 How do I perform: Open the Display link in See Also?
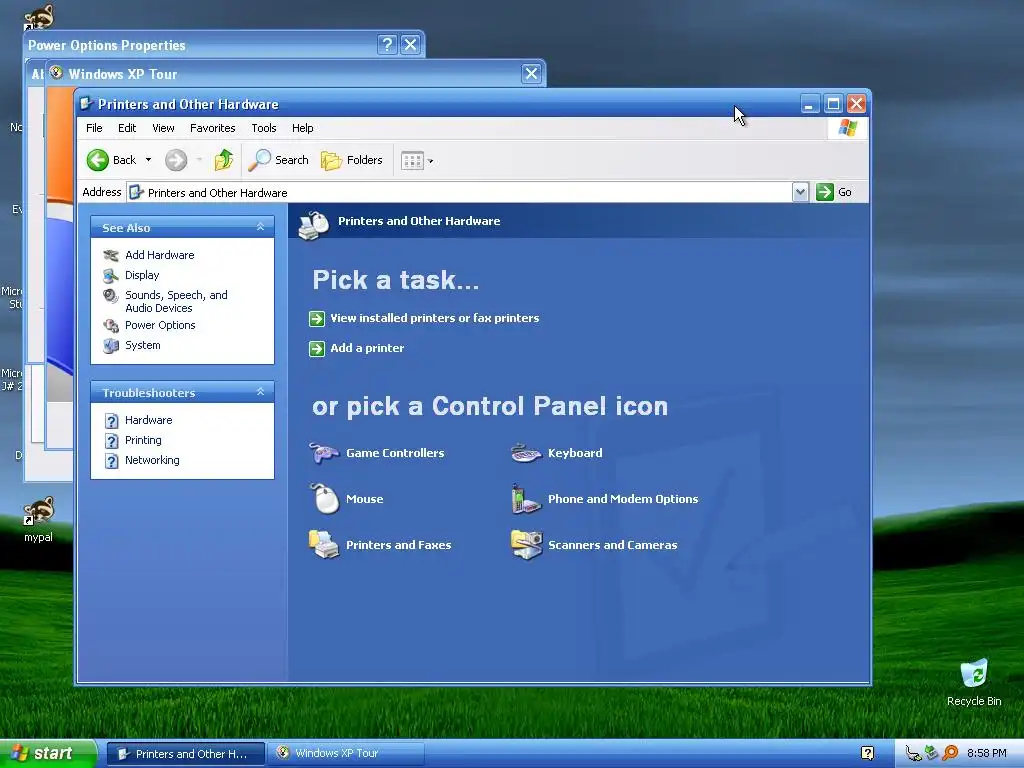[142, 275]
